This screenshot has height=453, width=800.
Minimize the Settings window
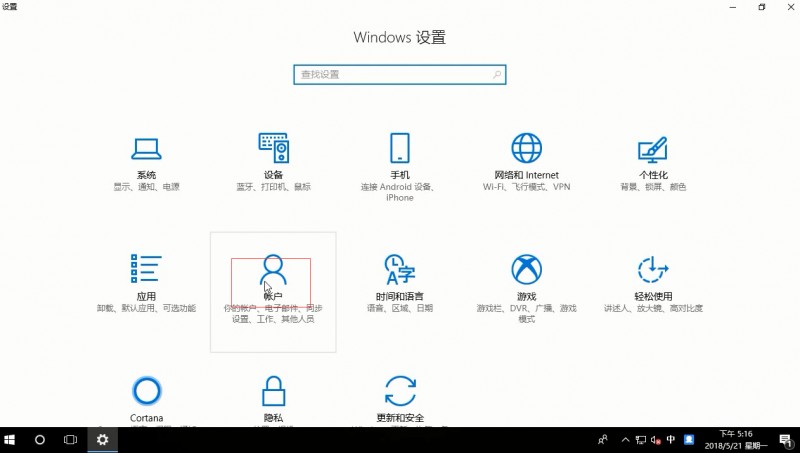(x=733, y=7)
